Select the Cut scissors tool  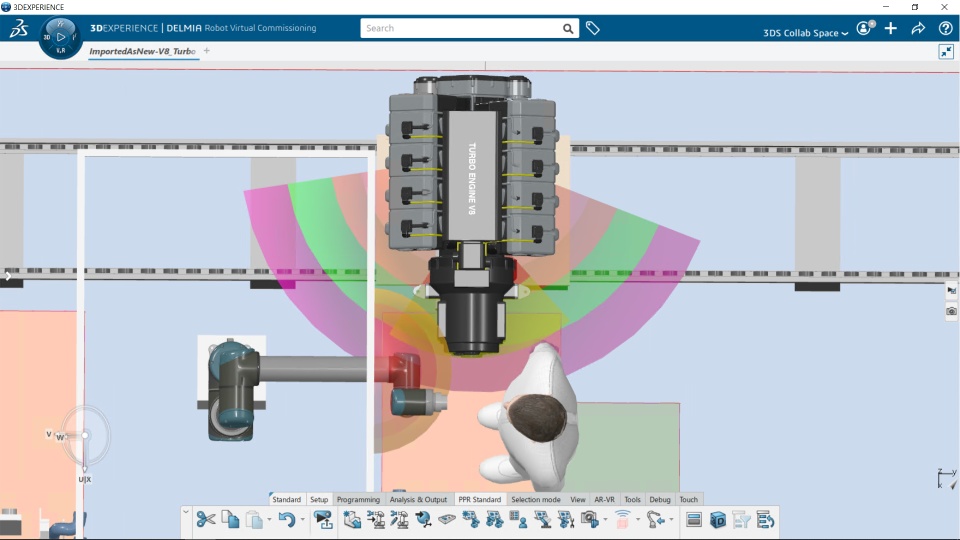[x=206, y=520]
